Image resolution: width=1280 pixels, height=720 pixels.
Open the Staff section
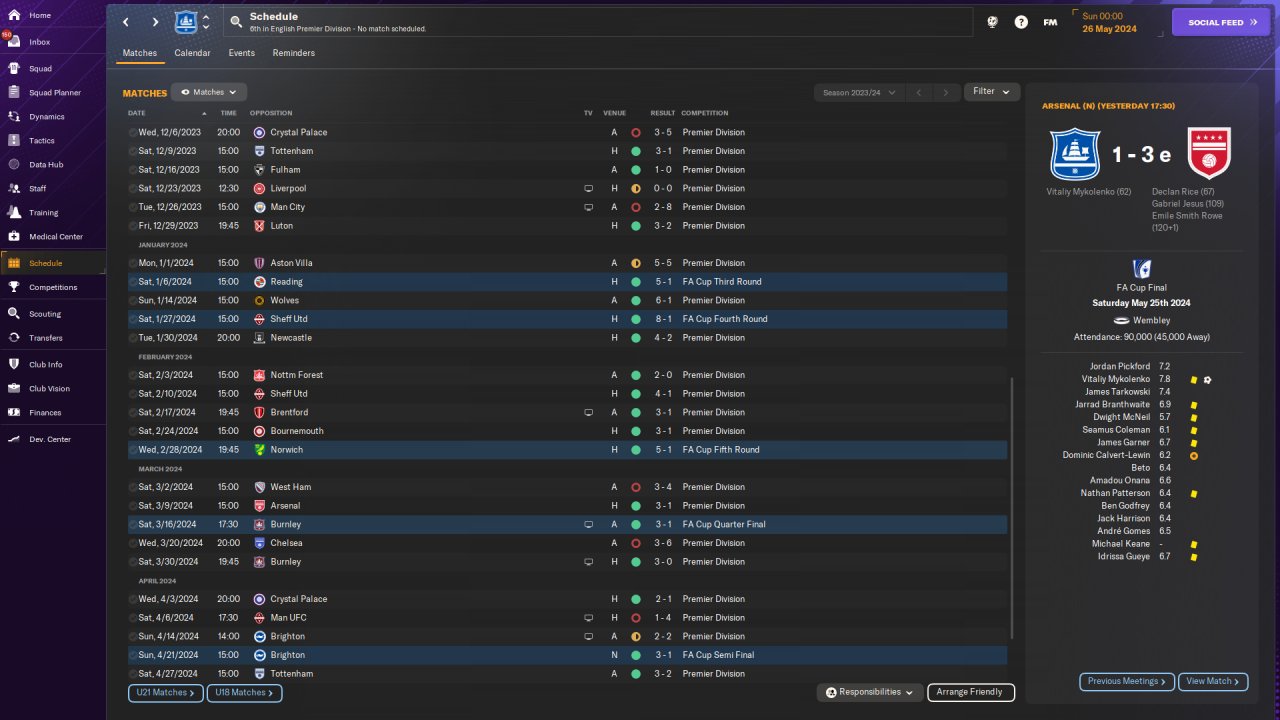pos(38,189)
